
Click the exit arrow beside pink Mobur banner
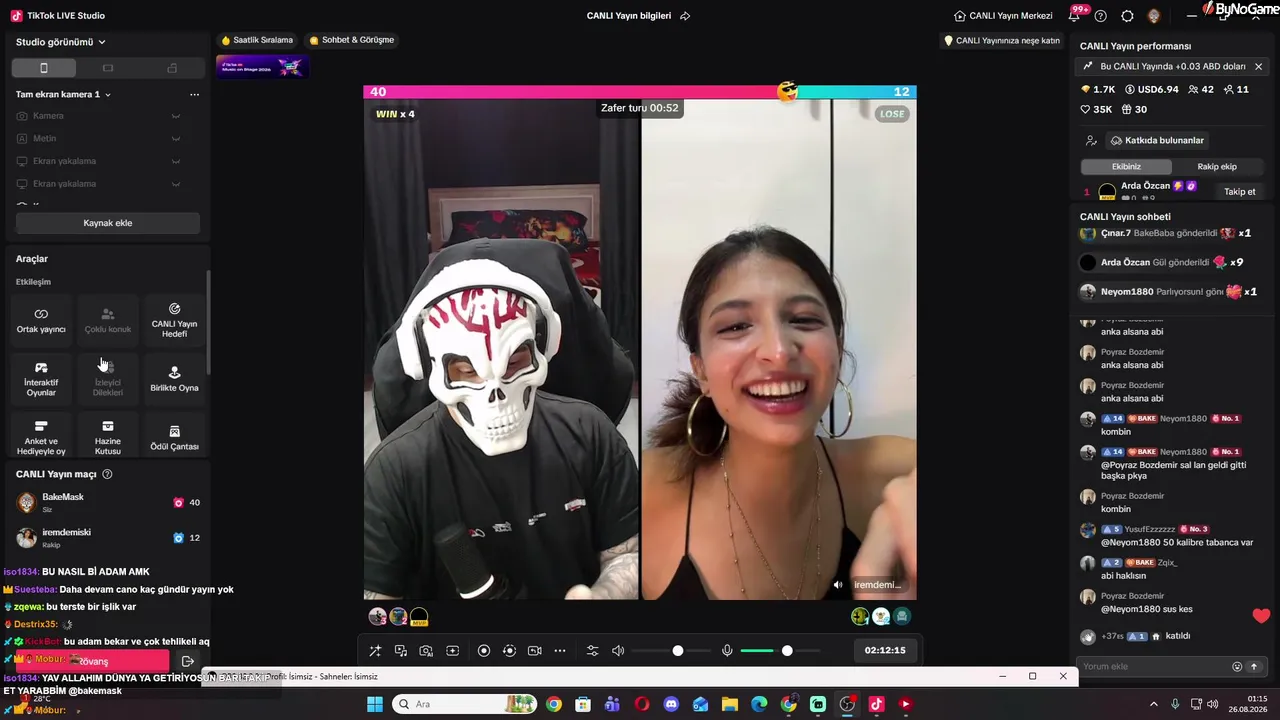(187, 661)
